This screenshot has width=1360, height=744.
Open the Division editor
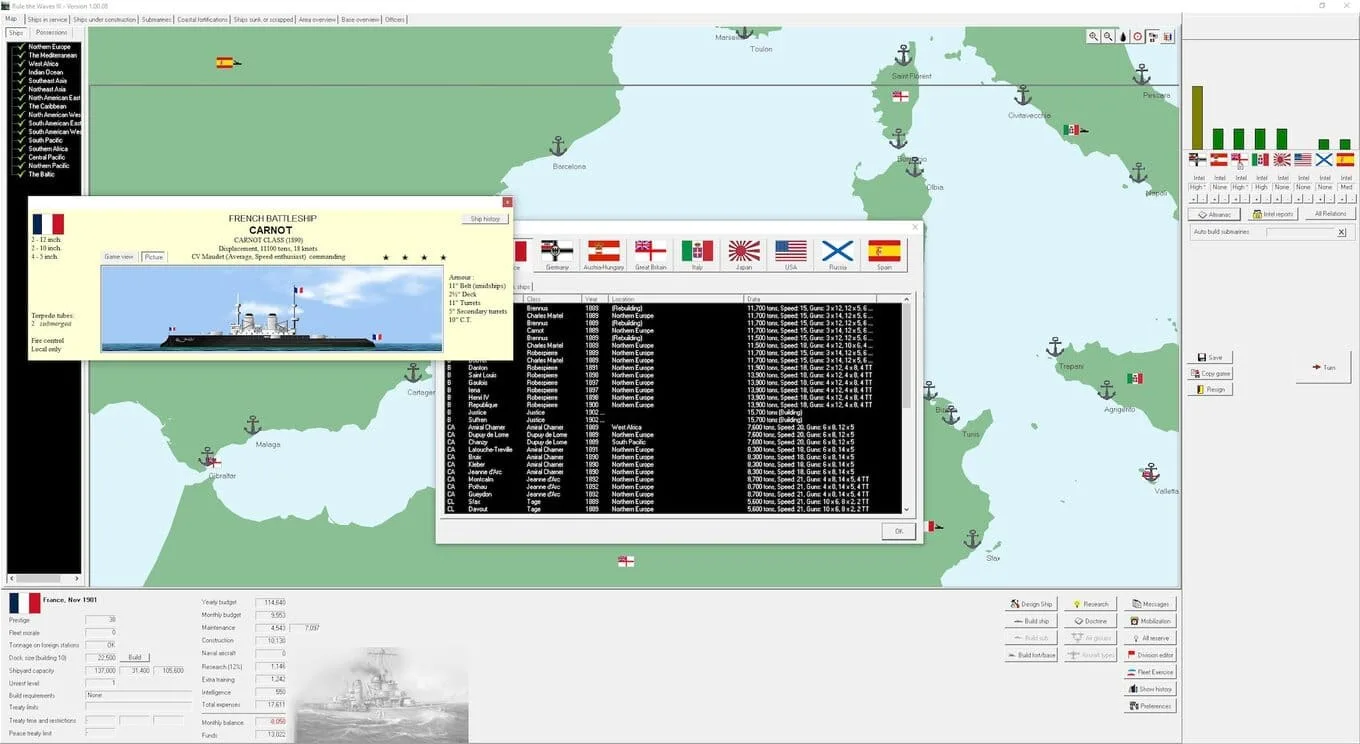pos(1150,655)
